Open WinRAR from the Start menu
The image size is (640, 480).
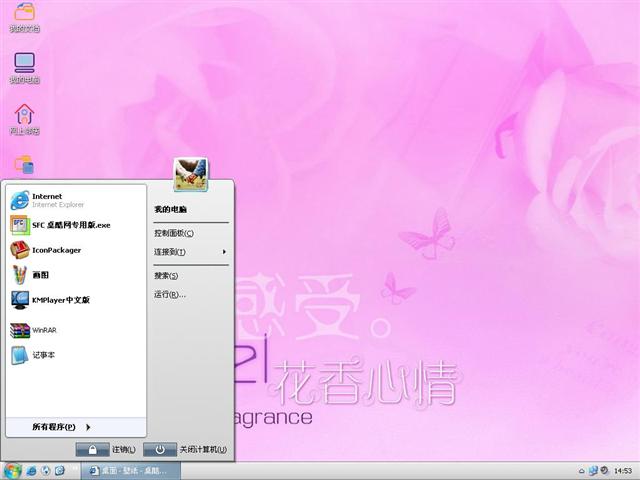coord(76,330)
